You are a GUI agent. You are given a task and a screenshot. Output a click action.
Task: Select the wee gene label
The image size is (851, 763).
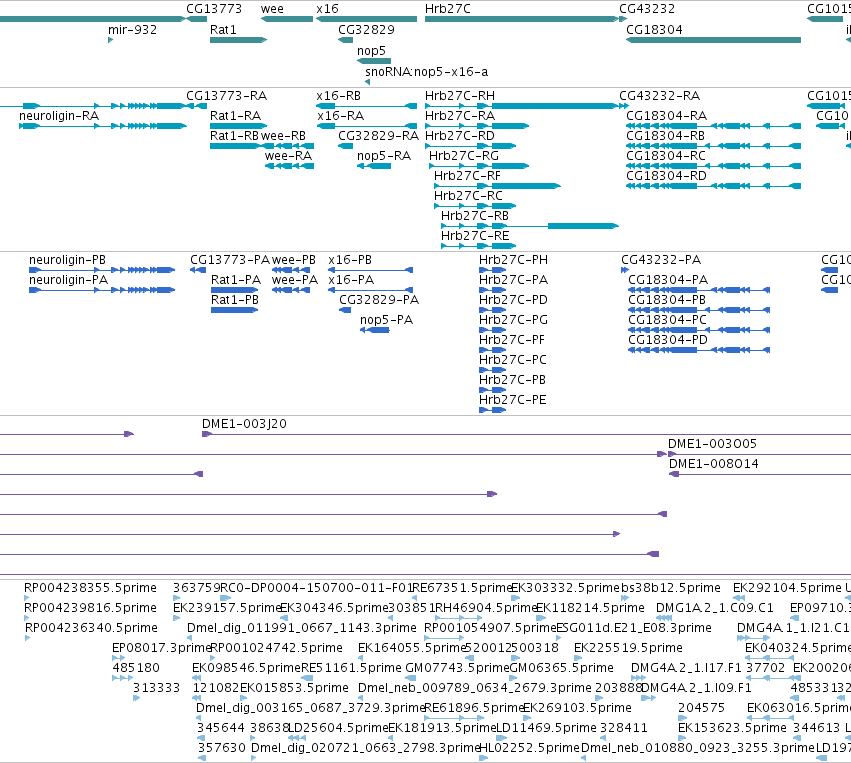point(272,9)
